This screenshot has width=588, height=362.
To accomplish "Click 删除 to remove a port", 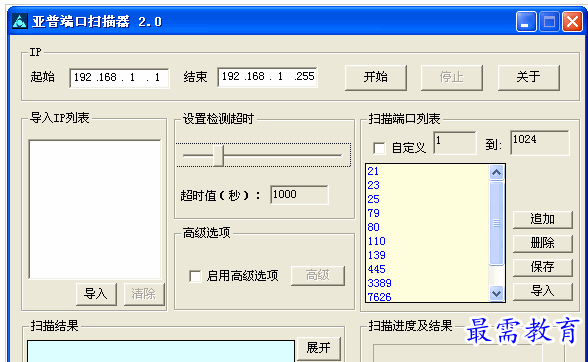I will (x=543, y=243).
